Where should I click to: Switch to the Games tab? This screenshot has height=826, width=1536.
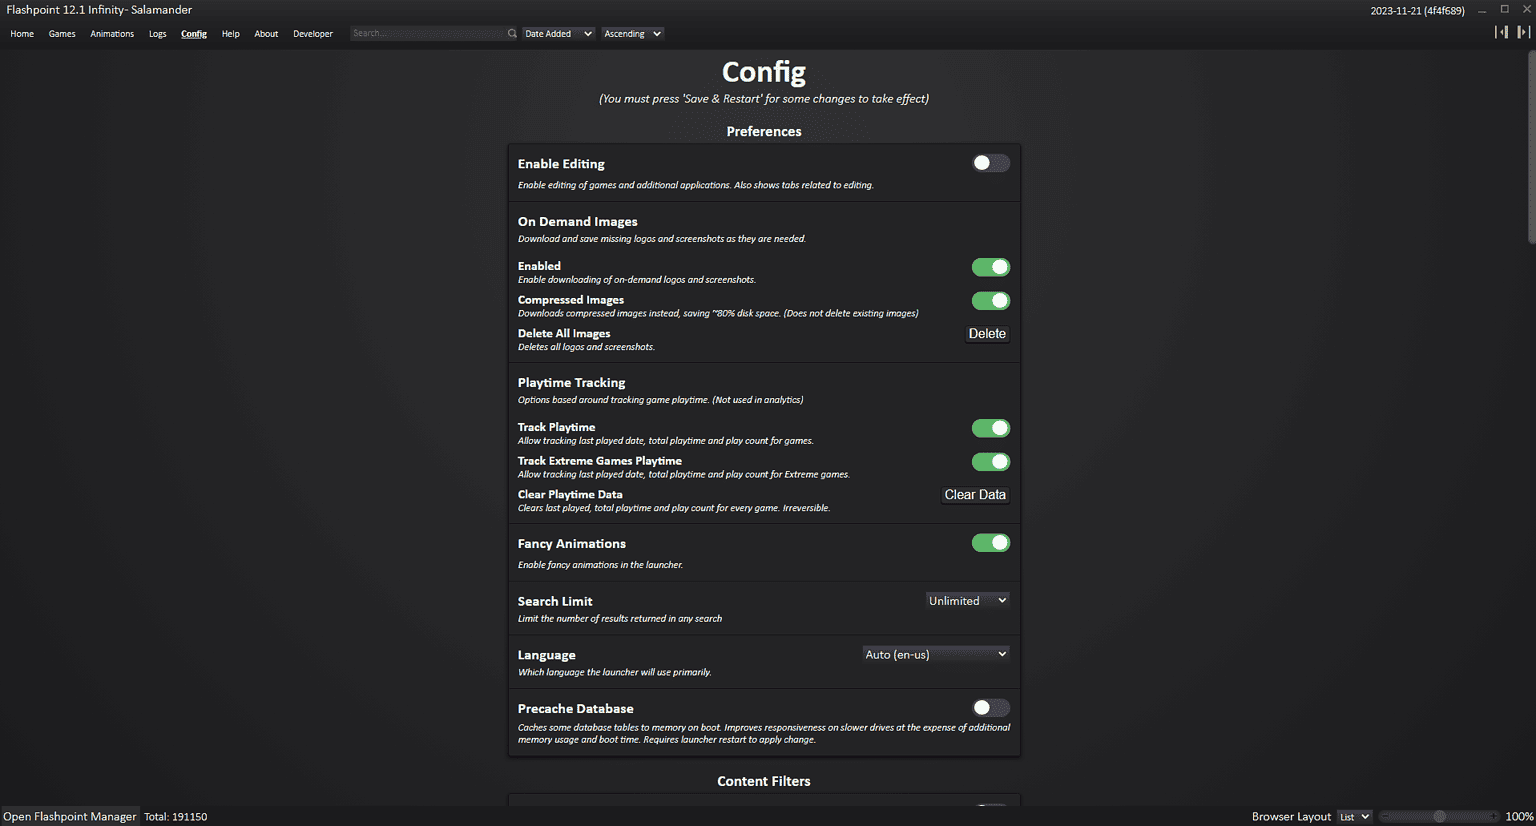tap(62, 33)
